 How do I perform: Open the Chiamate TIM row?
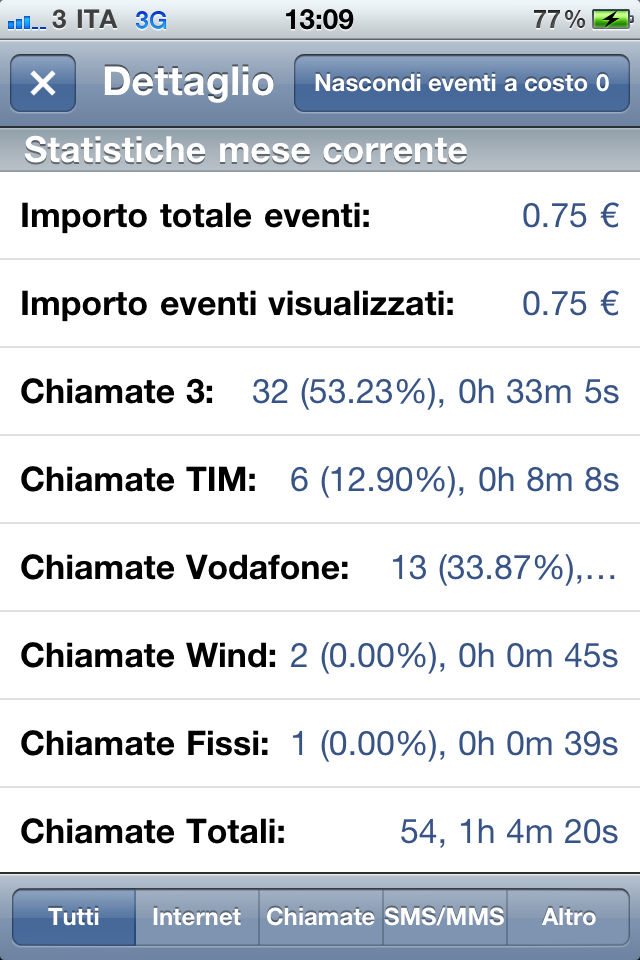(320, 479)
